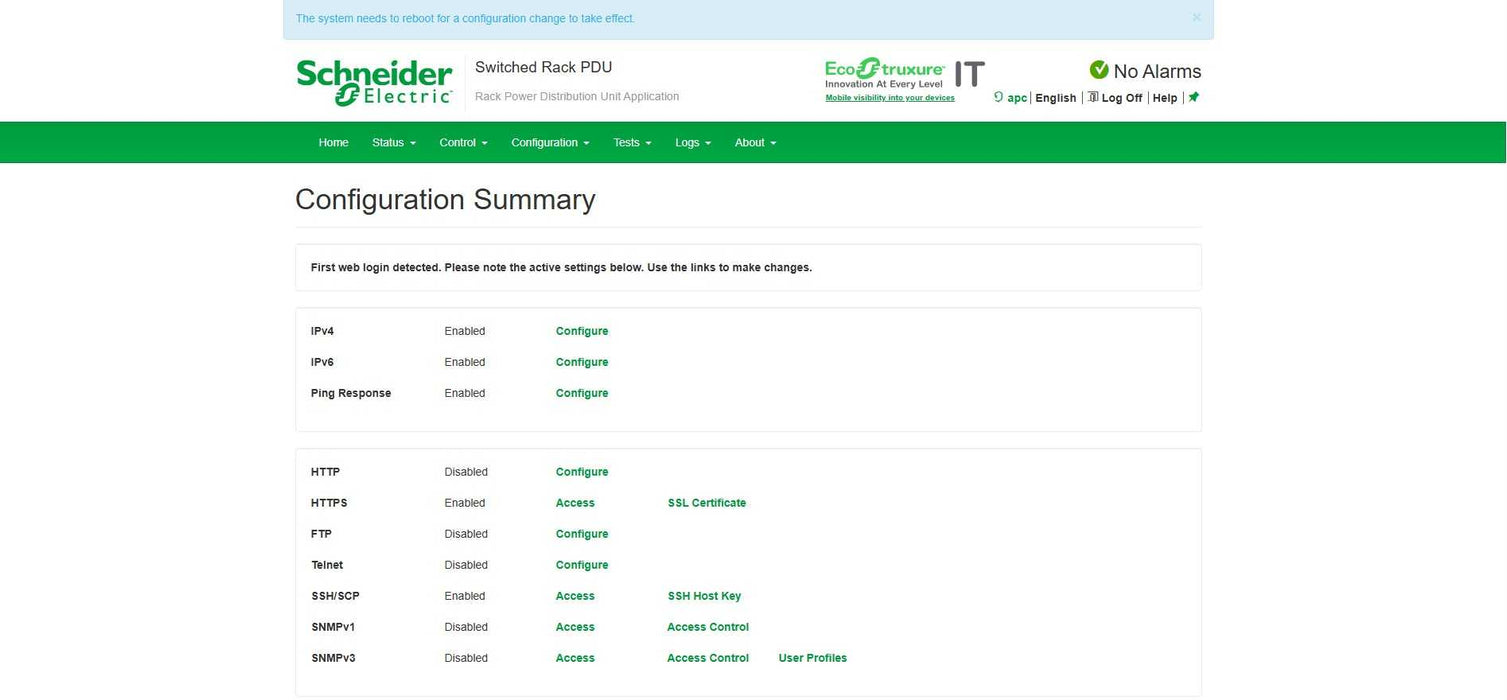Open the Tests menu
This screenshot has height=700, width=1507.
pos(632,143)
